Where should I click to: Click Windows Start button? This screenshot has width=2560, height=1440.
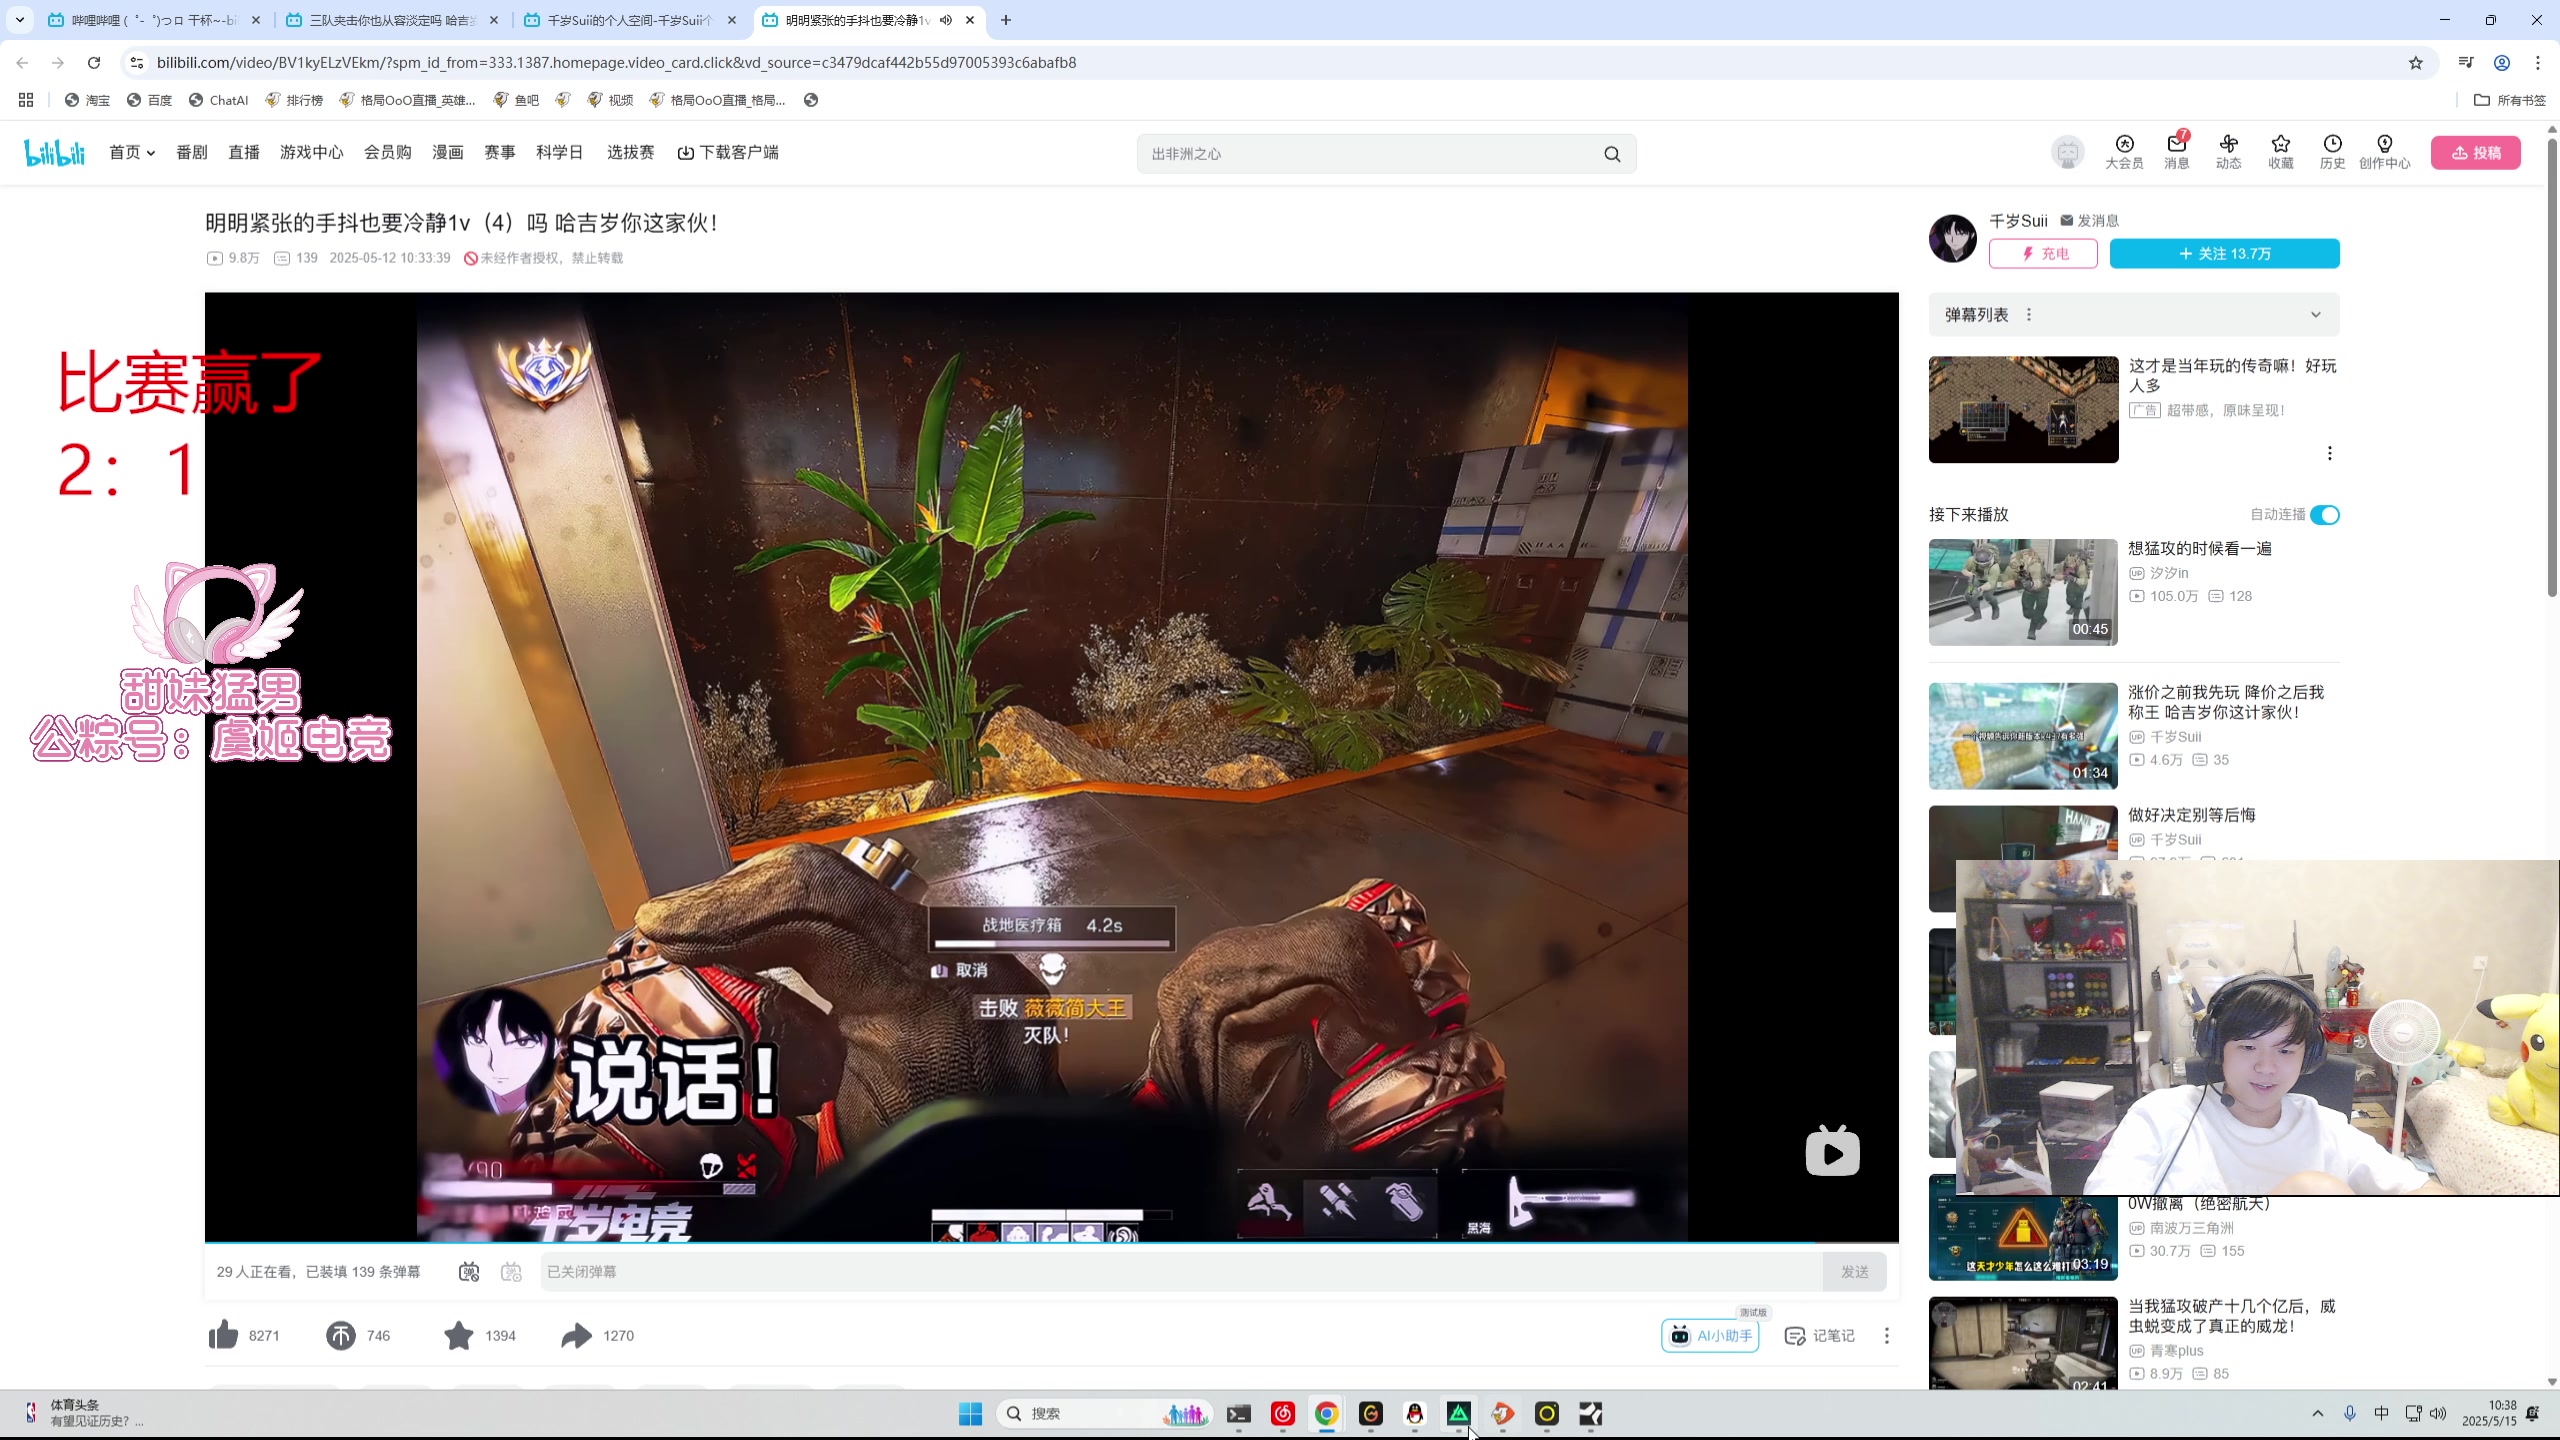970,1413
